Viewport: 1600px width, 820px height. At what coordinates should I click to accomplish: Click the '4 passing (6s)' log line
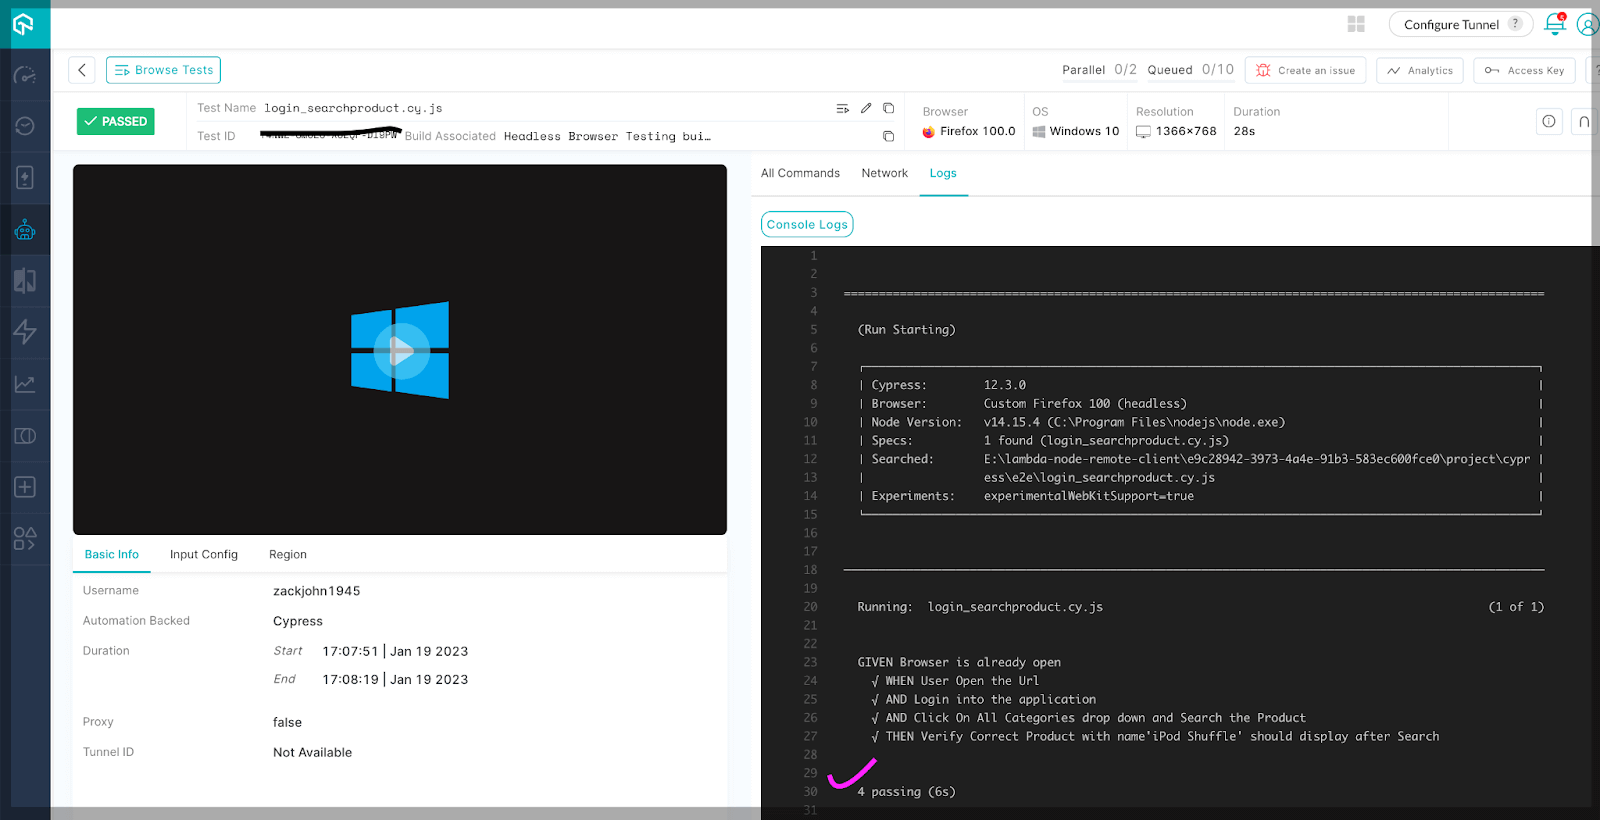(906, 792)
